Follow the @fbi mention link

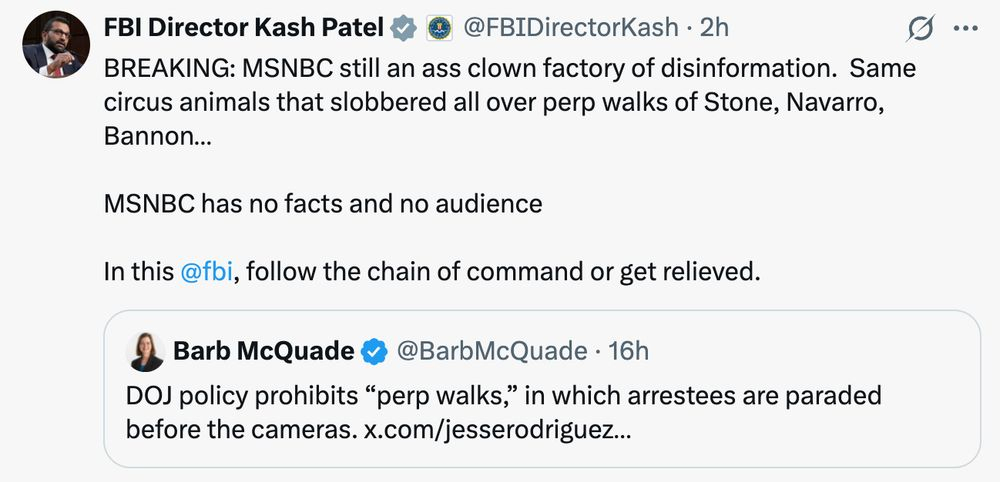pyautogui.click(x=207, y=271)
